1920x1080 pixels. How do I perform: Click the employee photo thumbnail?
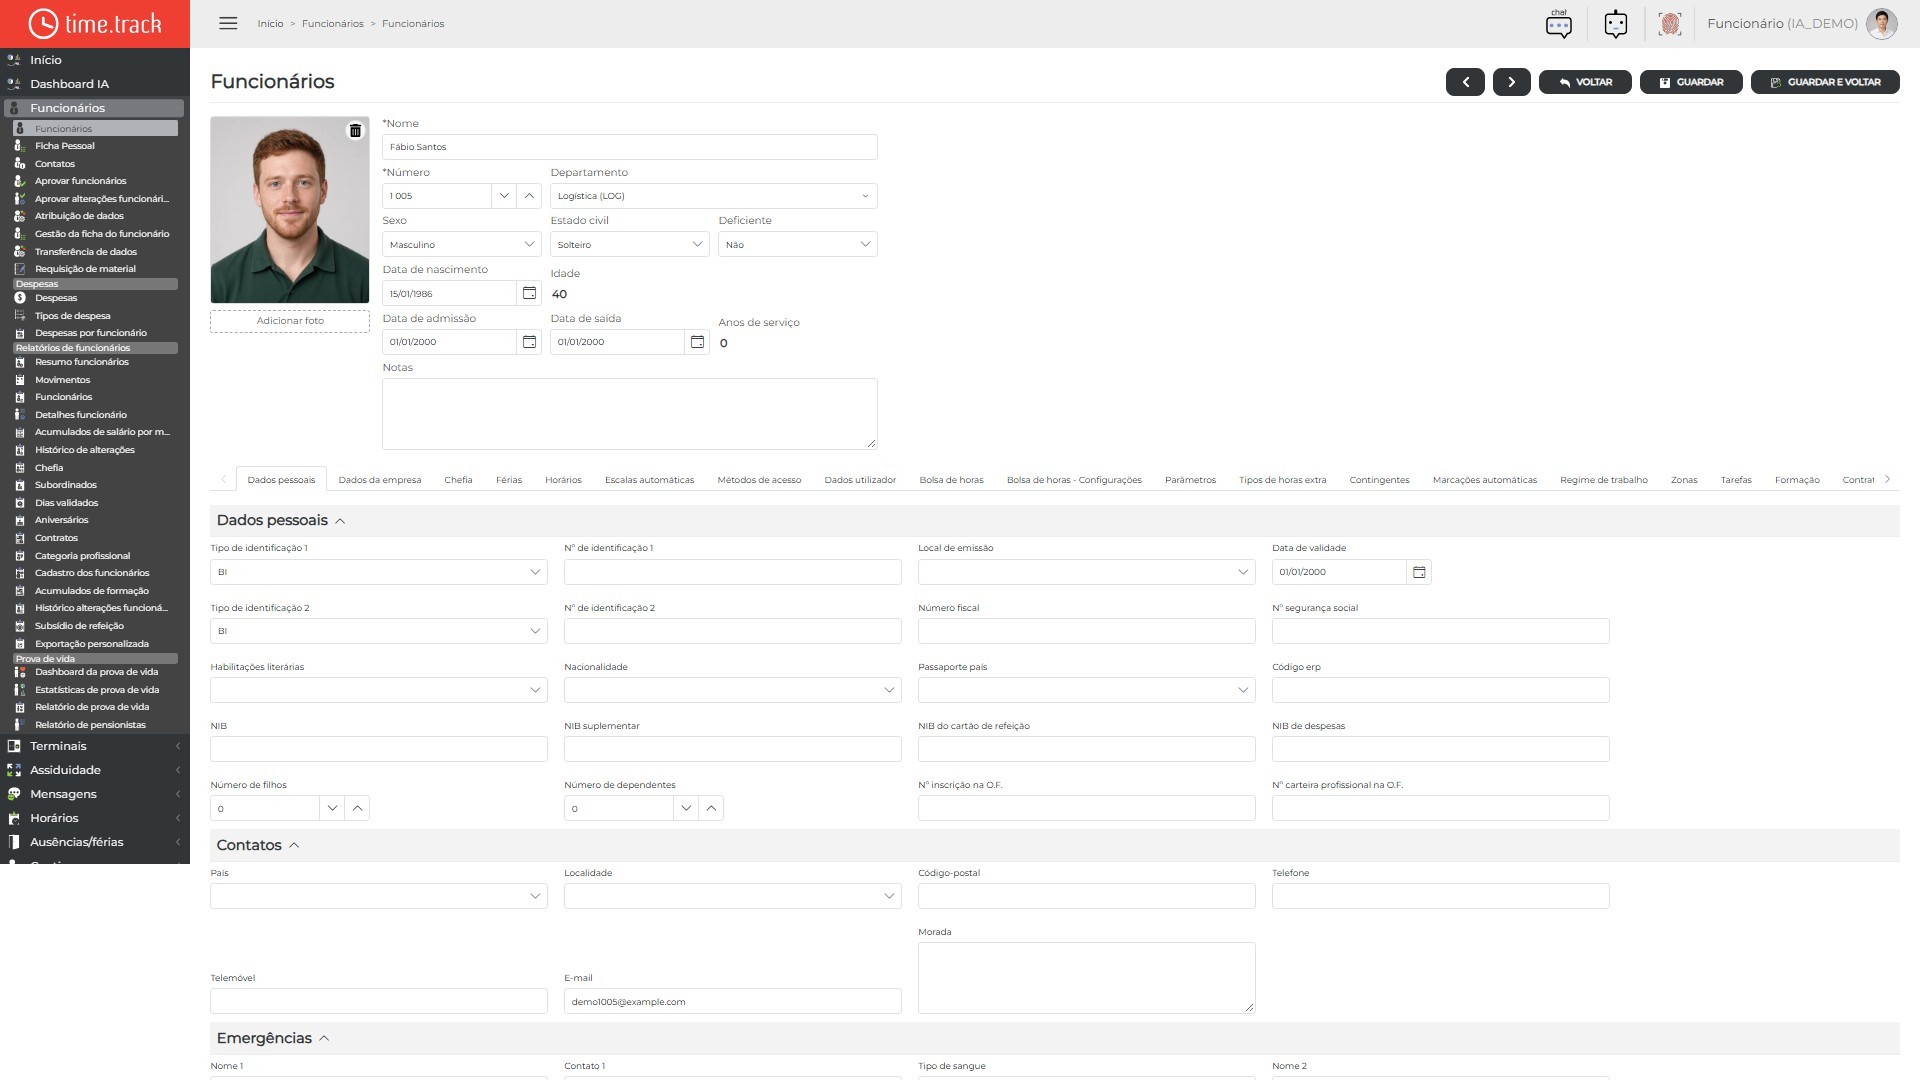point(290,210)
